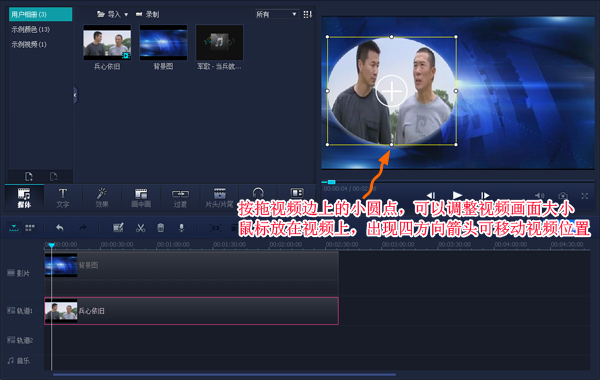Image resolution: width=600 pixels, height=380 pixels.
Task: Click the 录制 record button
Action: pyautogui.click(x=147, y=15)
